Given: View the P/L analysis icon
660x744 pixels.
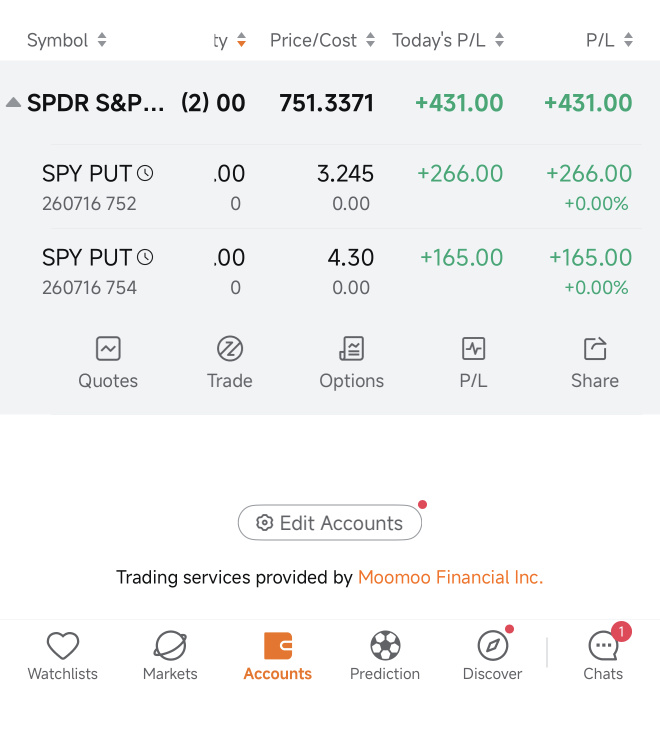Looking at the screenshot, I should (473, 349).
